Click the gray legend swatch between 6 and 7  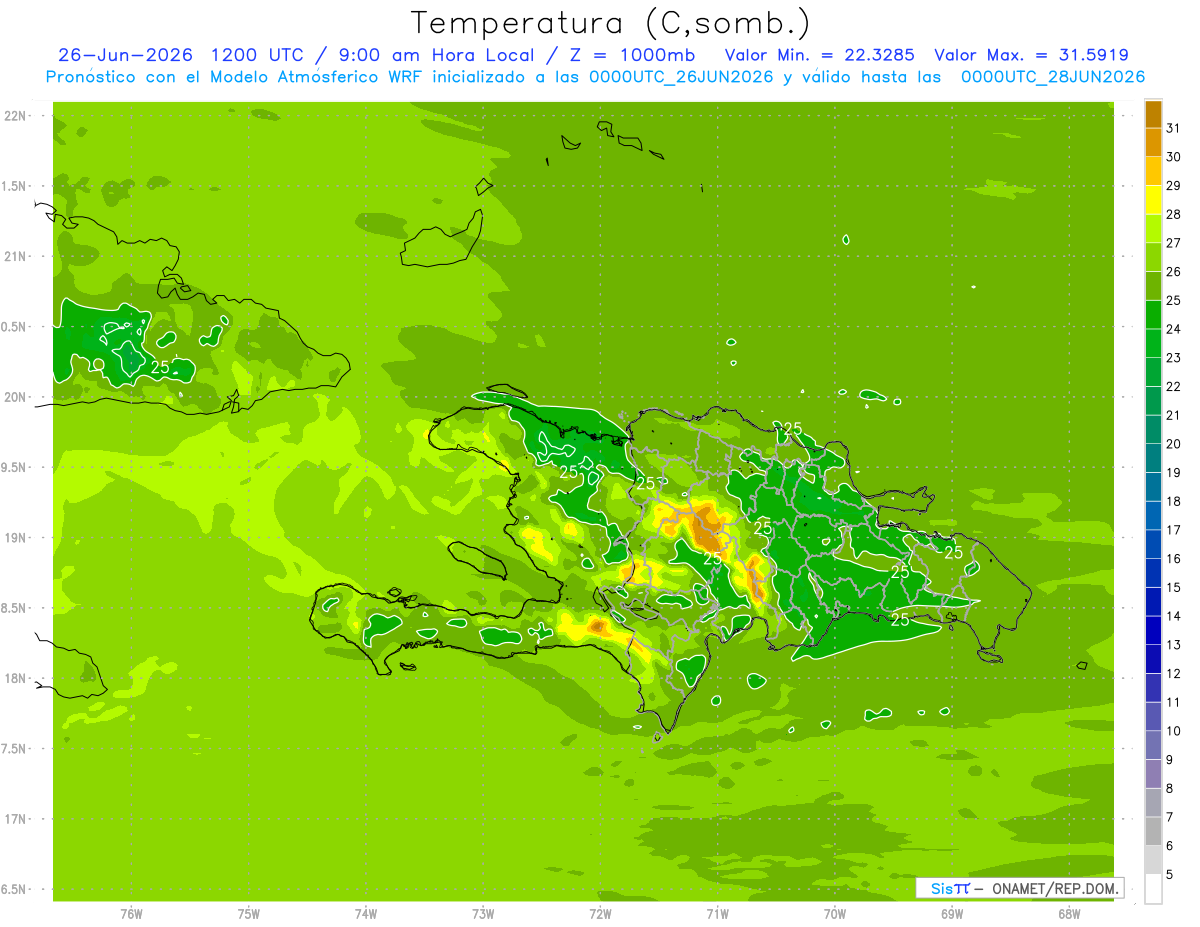[1153, 831]
